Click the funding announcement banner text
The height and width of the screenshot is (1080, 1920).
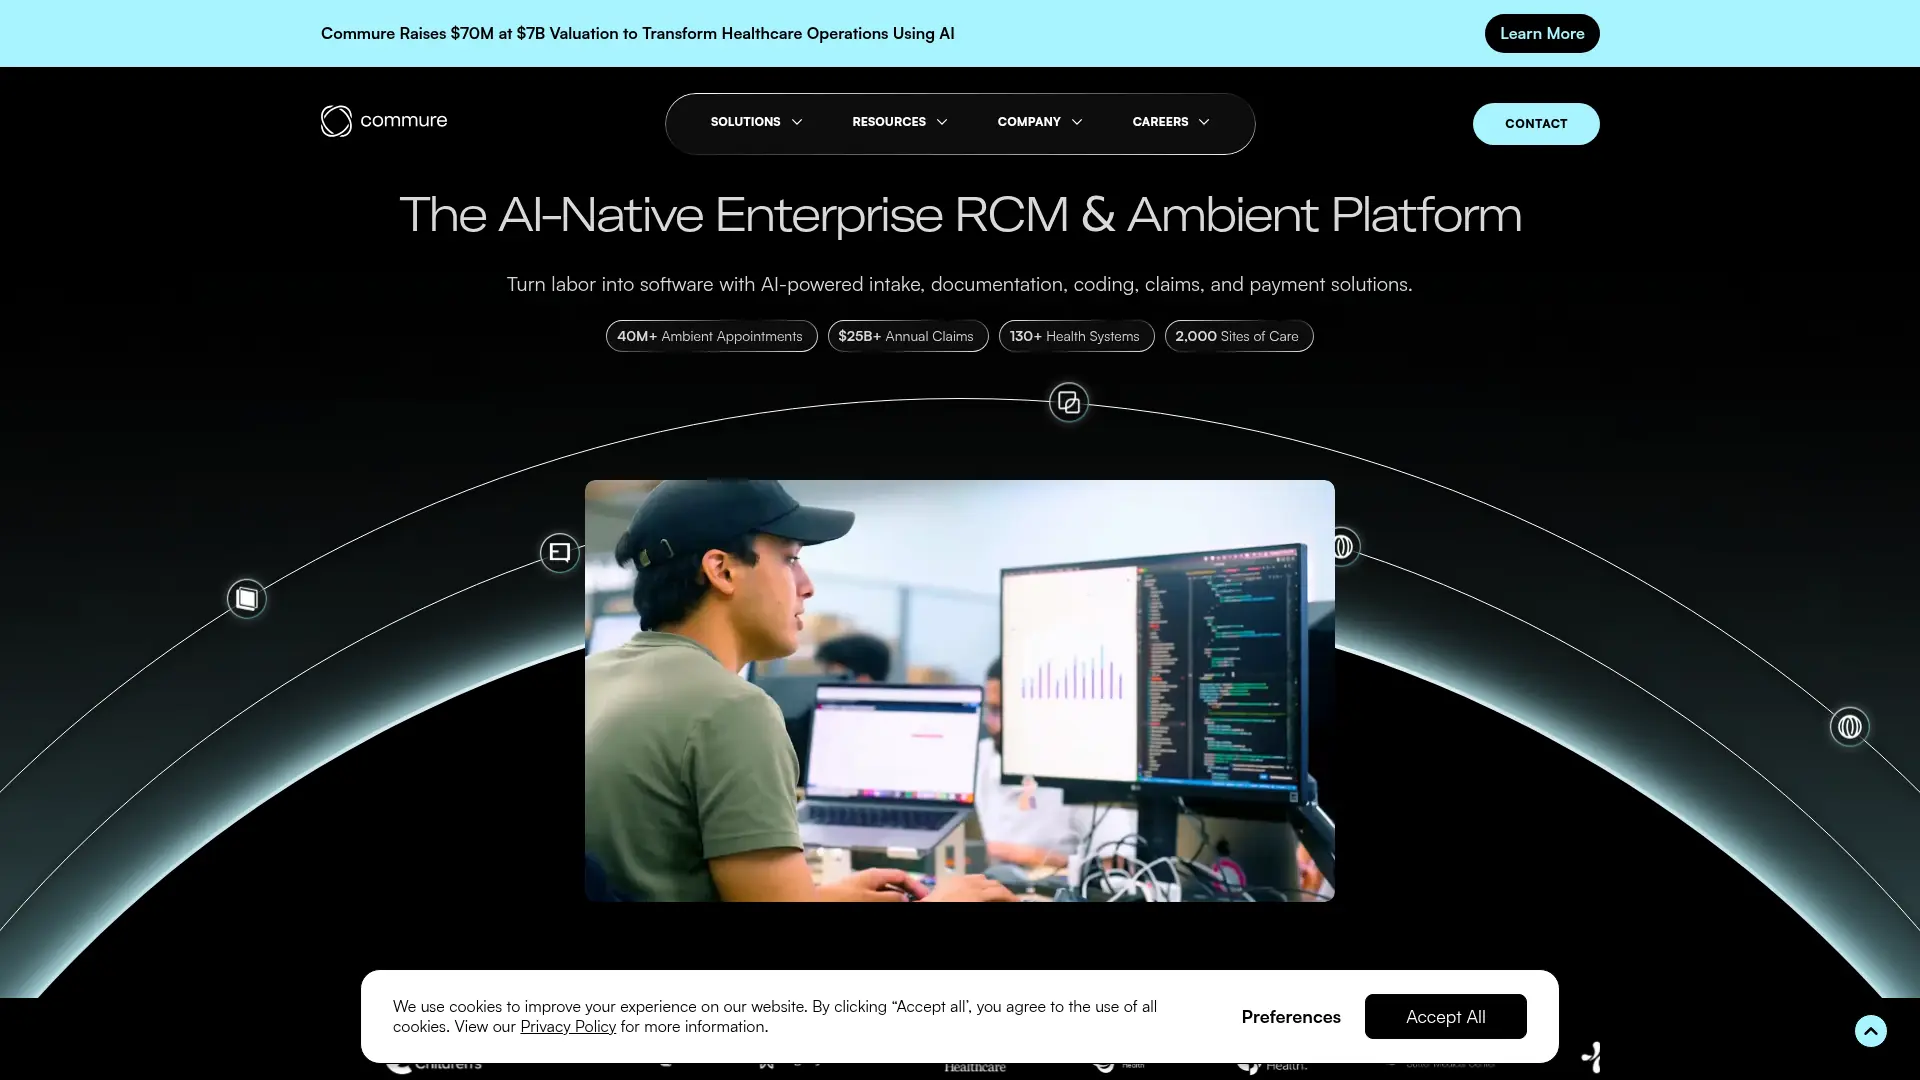pos(637,33)
